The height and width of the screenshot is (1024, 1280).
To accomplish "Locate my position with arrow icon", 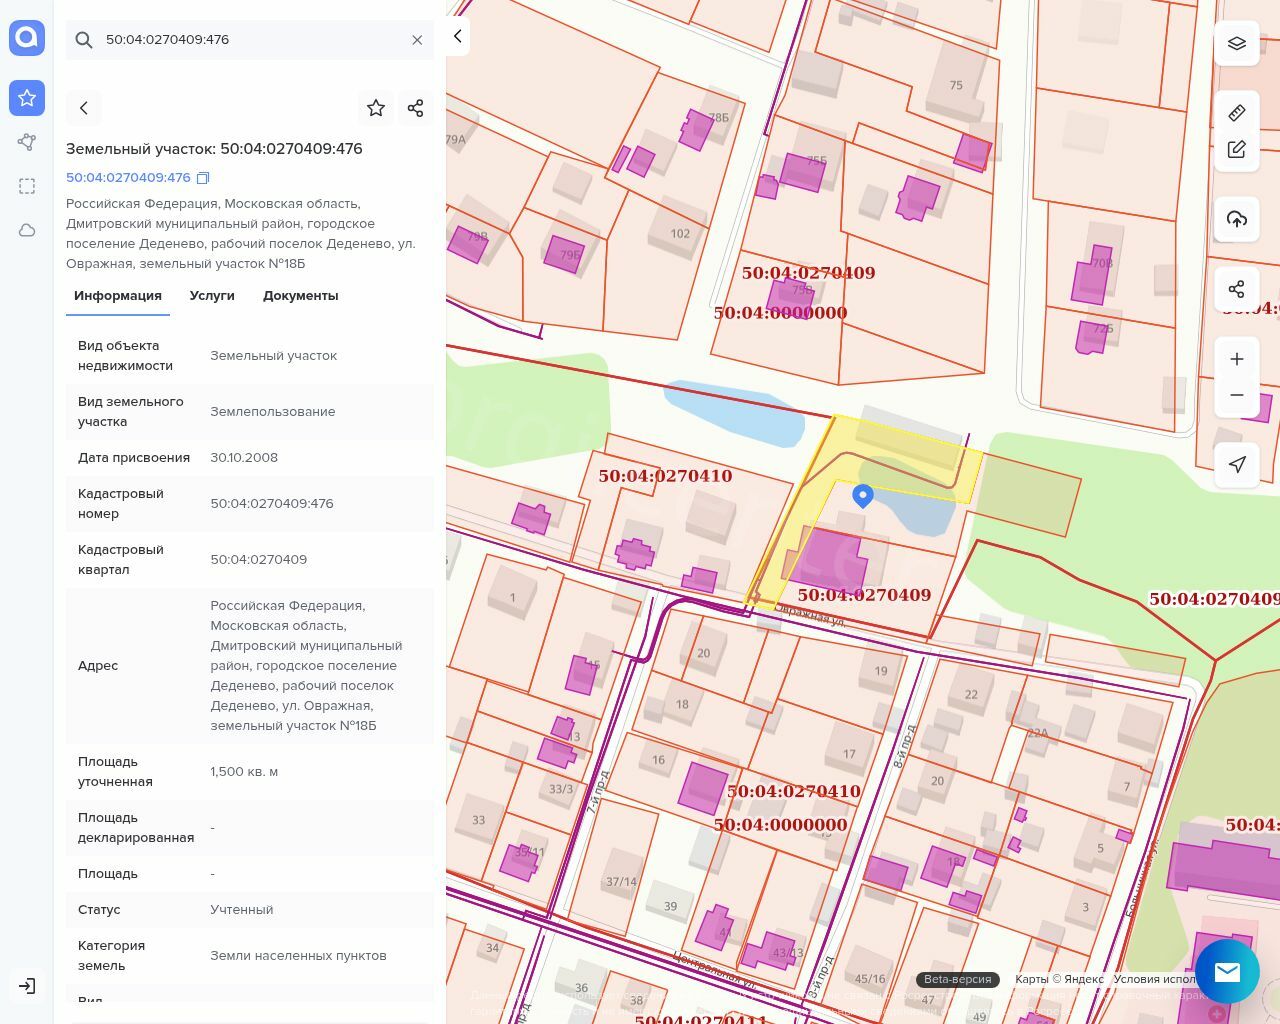I will click(x=1236, y=464).
